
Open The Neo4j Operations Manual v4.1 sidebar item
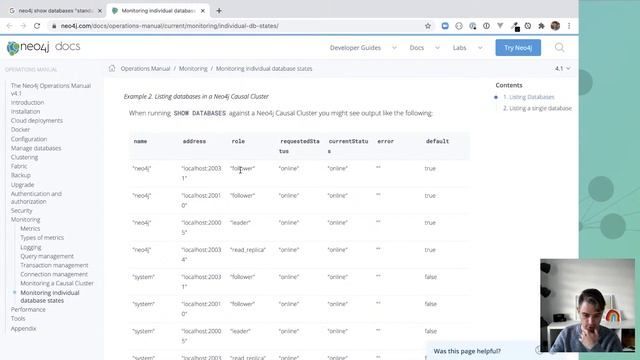(51, 89)
